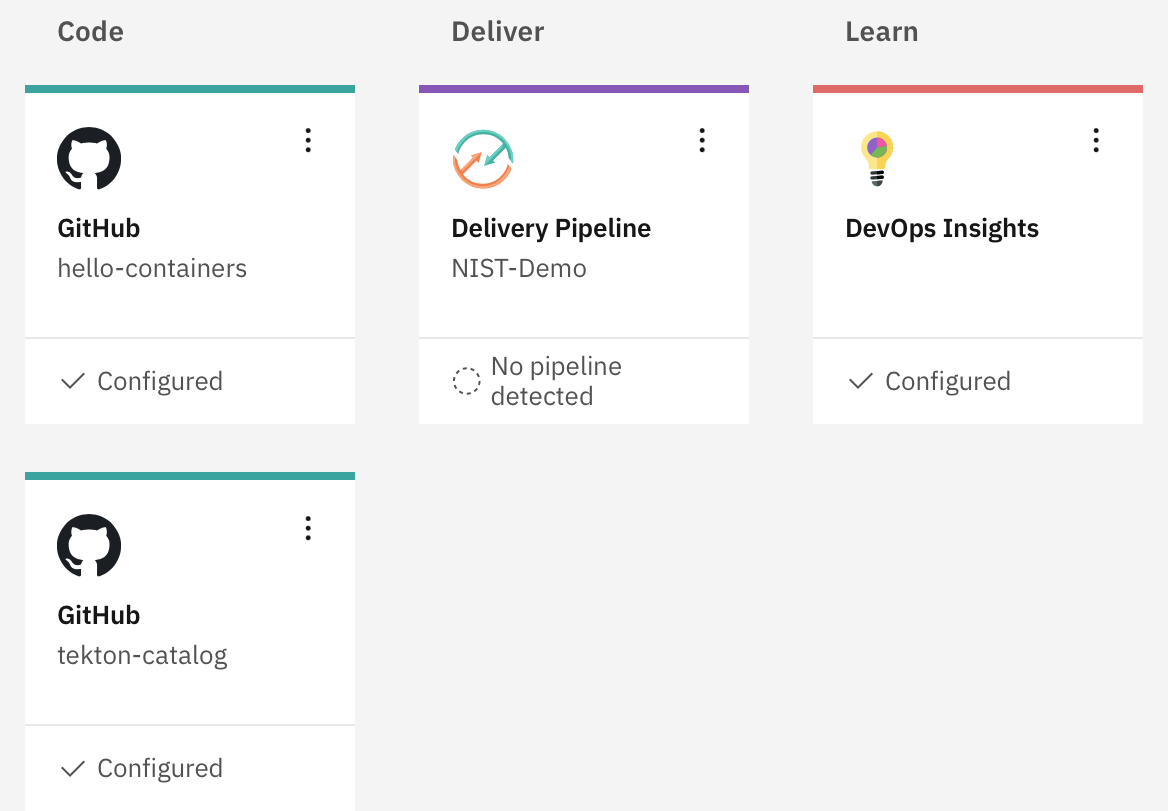
Task: Click the Delivery Pipeline circular arrows icon
Action: (483, 159)
